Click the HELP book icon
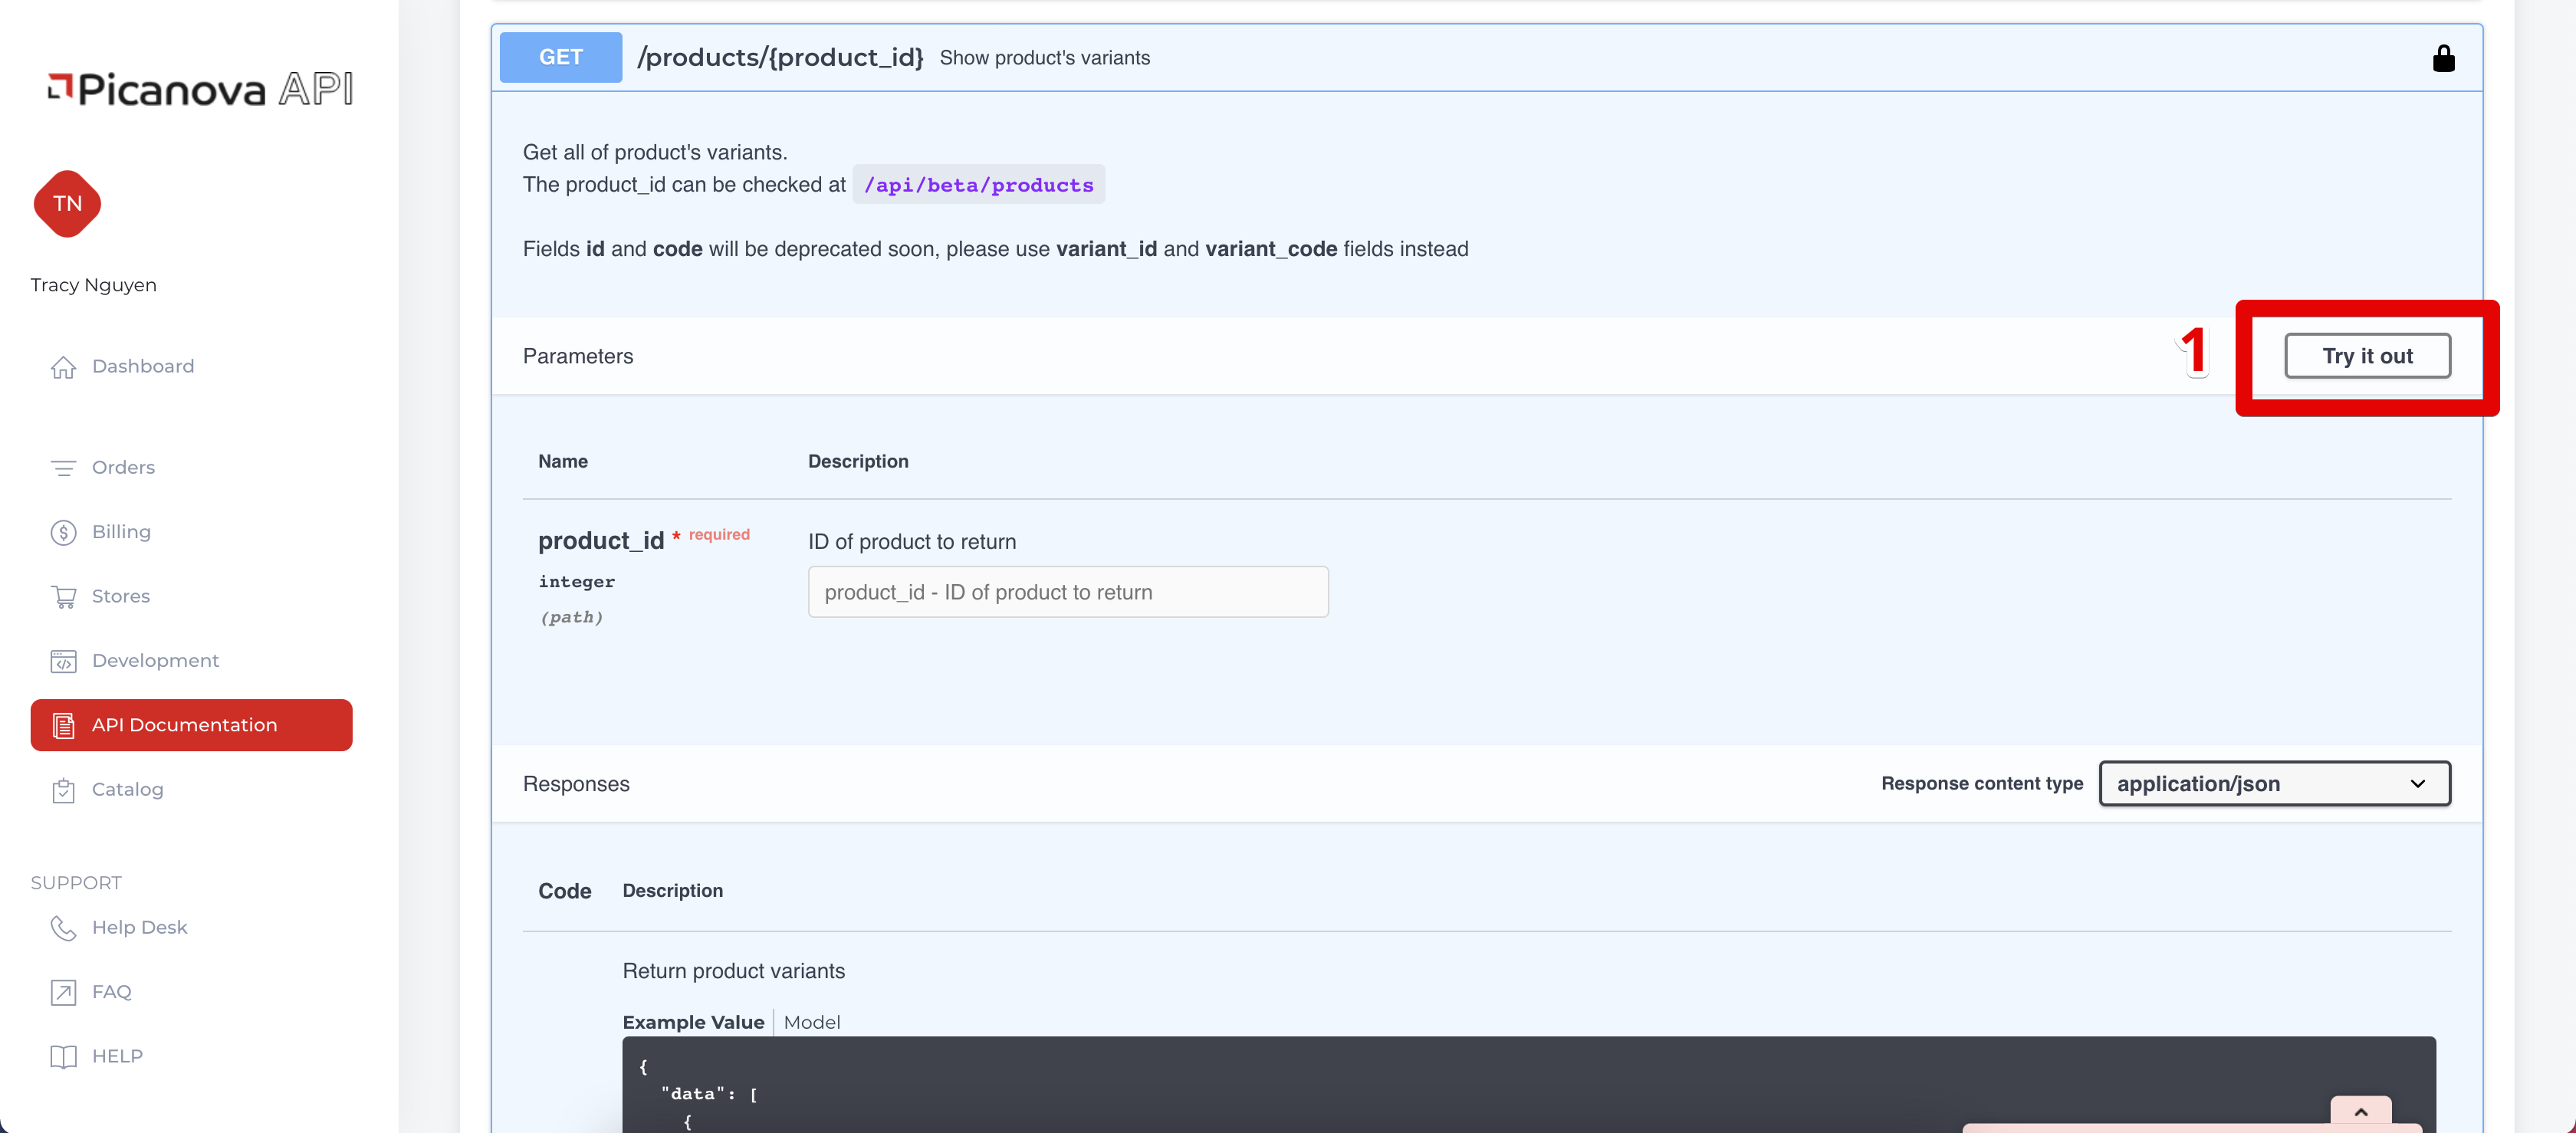The image size is (2576, 1133). coord(63,1057)
